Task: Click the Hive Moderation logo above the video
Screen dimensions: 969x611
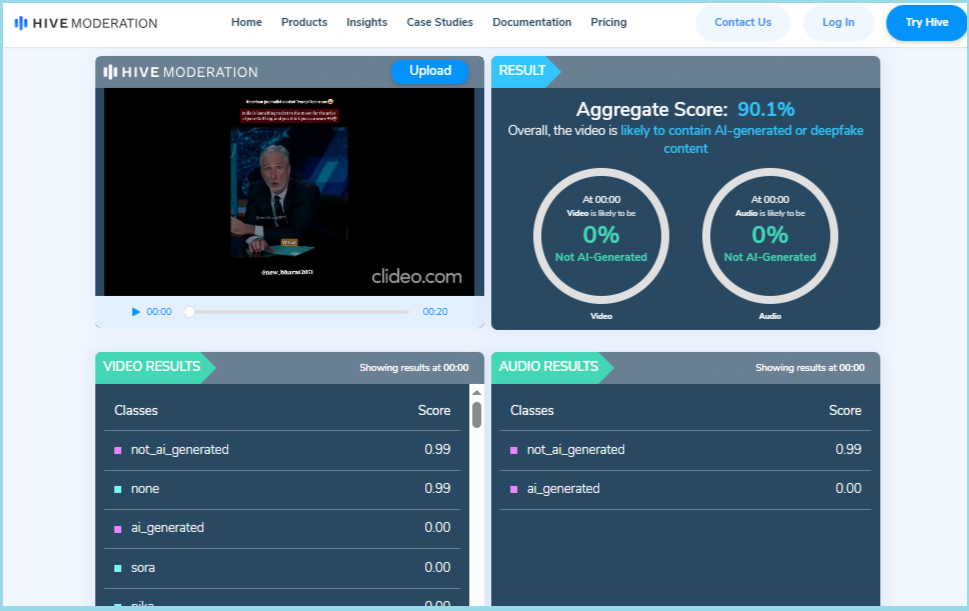Action: tap(180, 72)
